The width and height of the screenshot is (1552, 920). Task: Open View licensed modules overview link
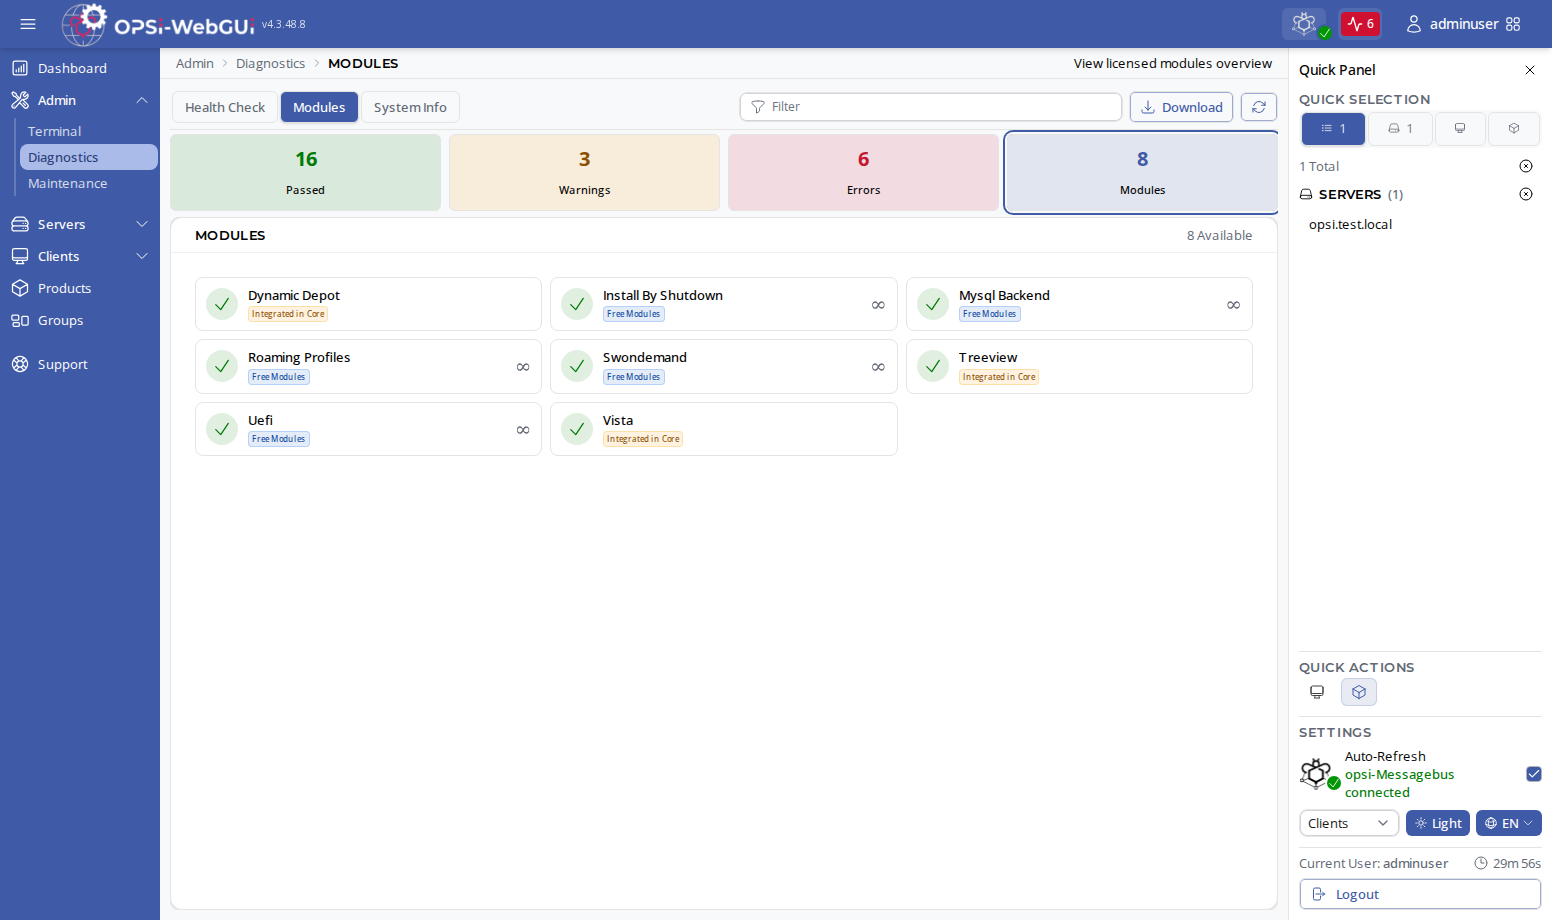pos(1172,63)
